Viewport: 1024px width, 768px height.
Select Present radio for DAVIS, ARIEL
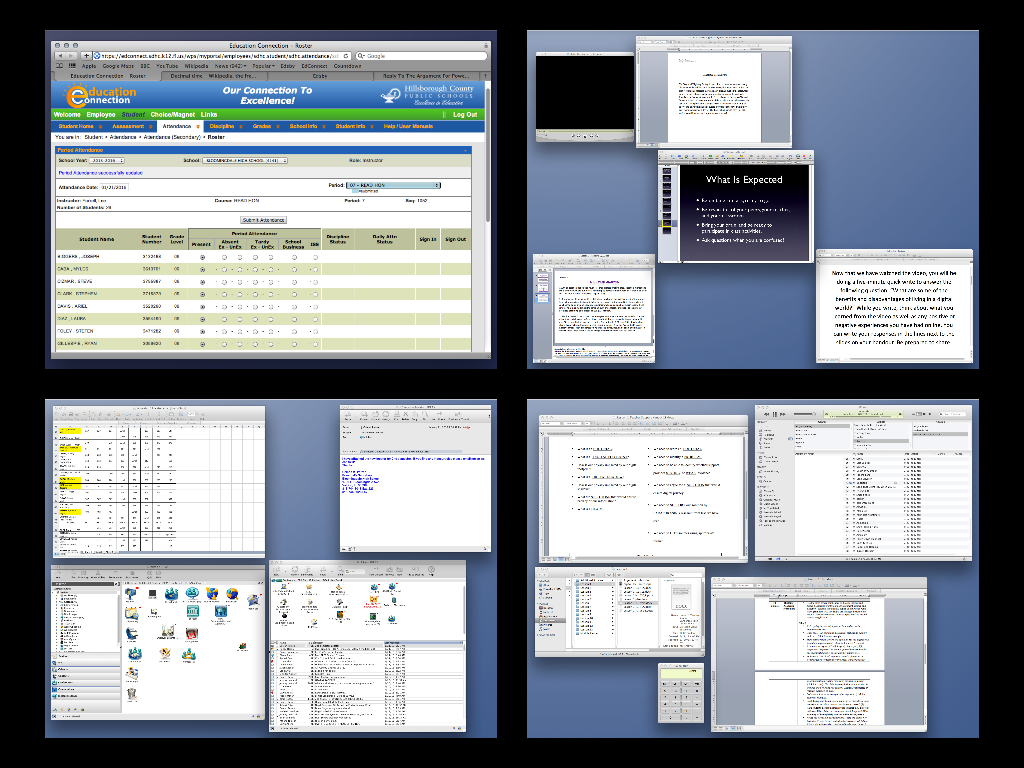(x=202, y=307)
